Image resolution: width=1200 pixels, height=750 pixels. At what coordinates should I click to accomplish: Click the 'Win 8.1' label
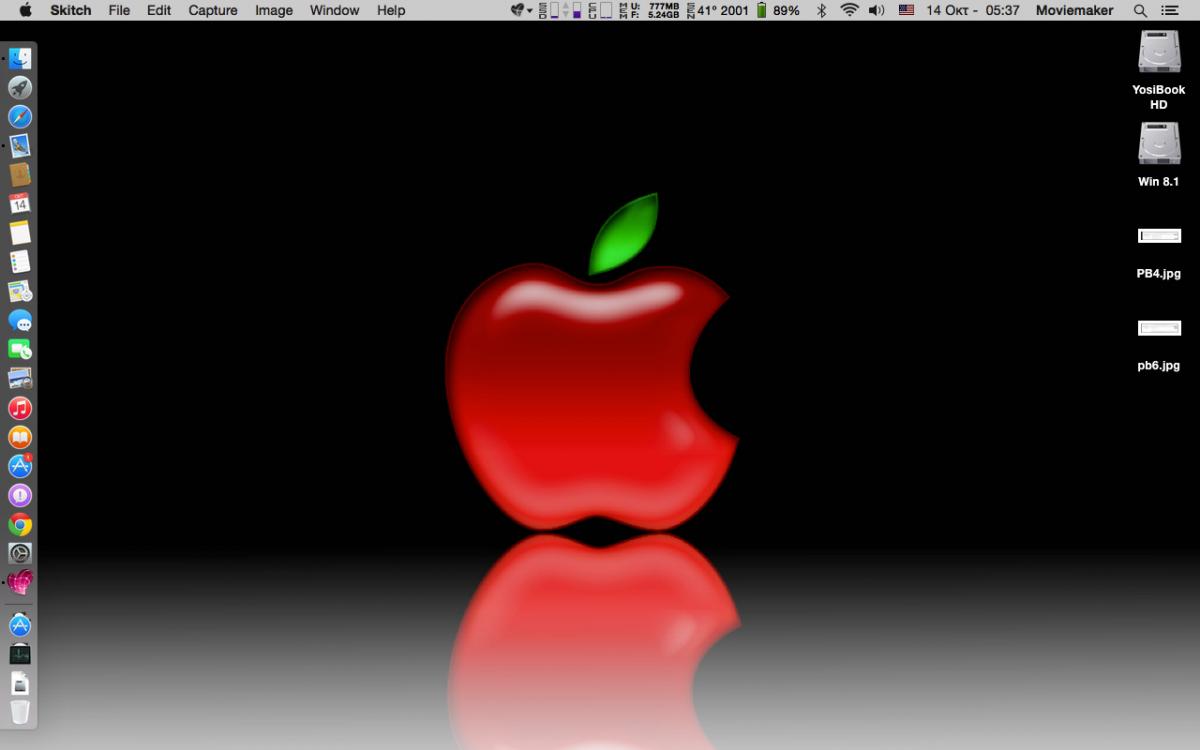coord(1159,182)
